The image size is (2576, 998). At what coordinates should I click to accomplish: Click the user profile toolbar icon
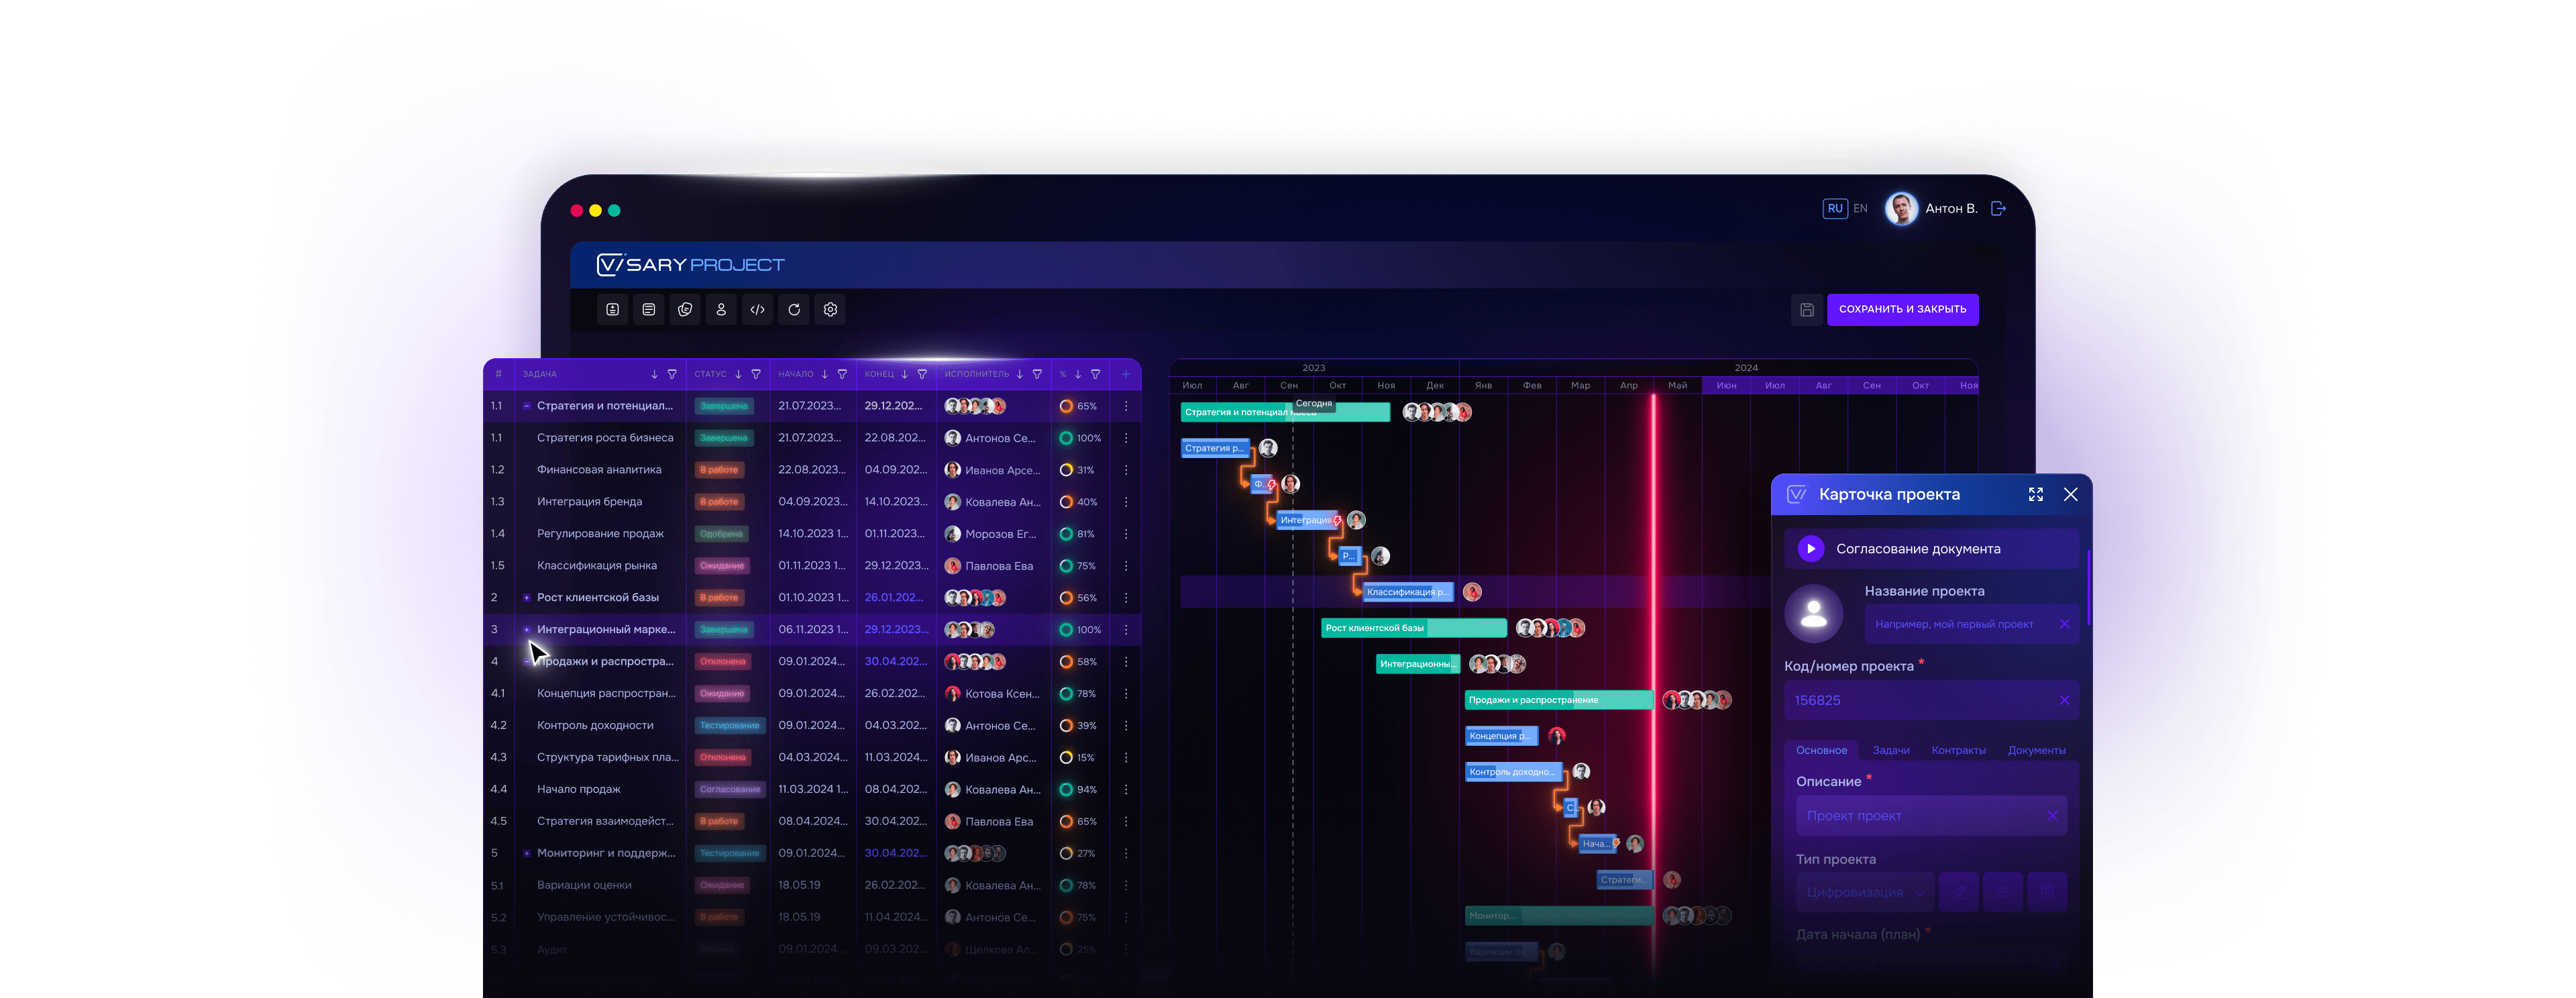[721, 310]
